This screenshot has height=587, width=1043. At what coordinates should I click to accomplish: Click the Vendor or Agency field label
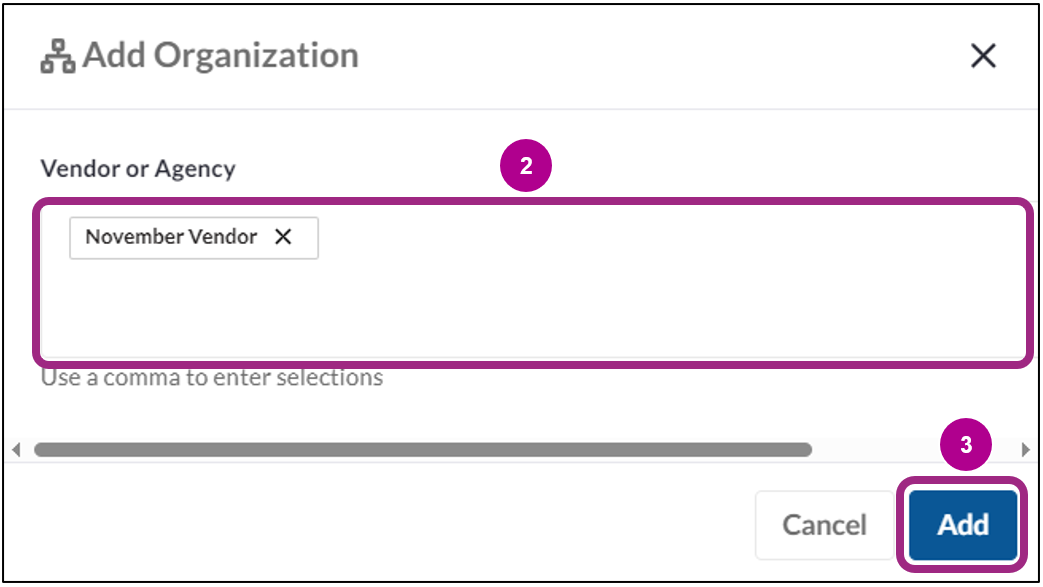(137, 169)
